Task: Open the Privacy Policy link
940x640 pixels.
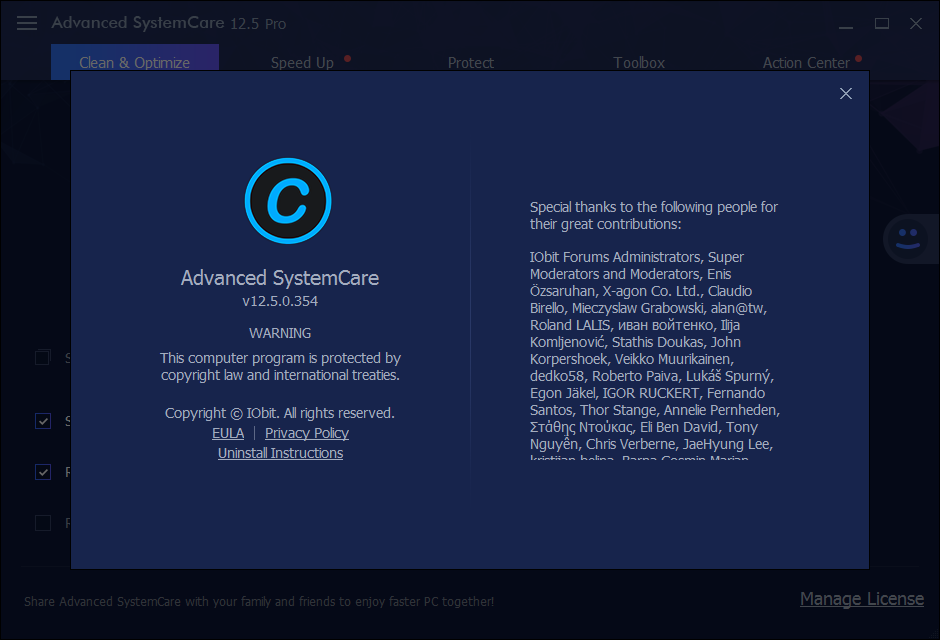Action: tap(307, 433)
